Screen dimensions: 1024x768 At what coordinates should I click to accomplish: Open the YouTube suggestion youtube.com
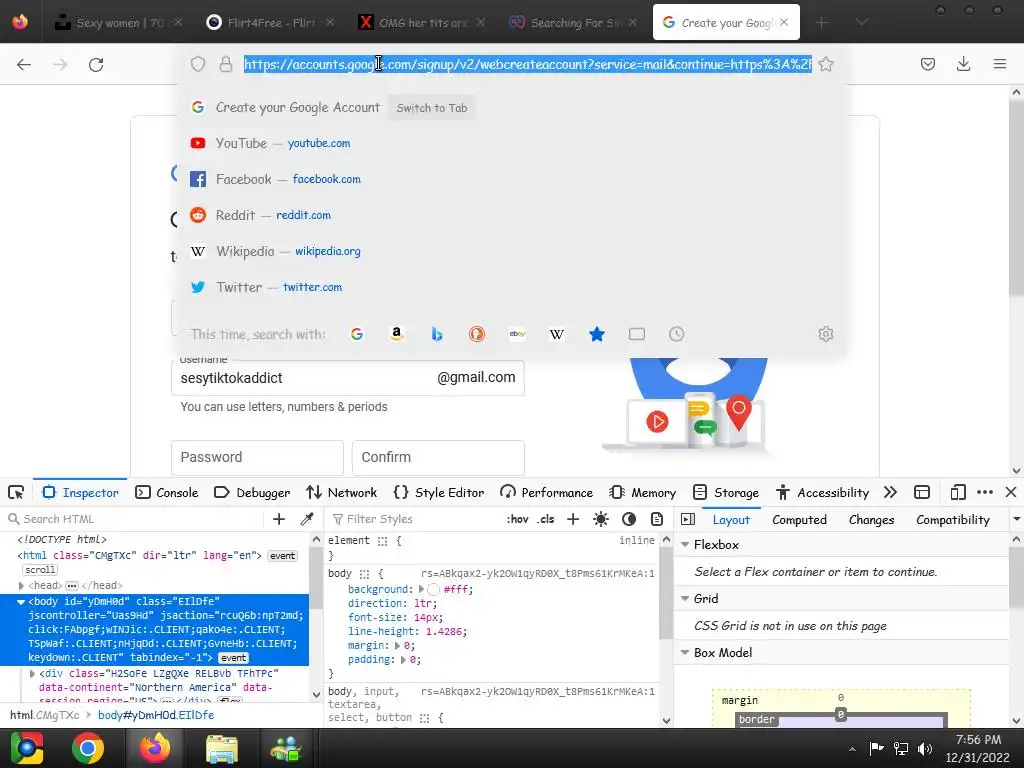(x=513, y=143)
